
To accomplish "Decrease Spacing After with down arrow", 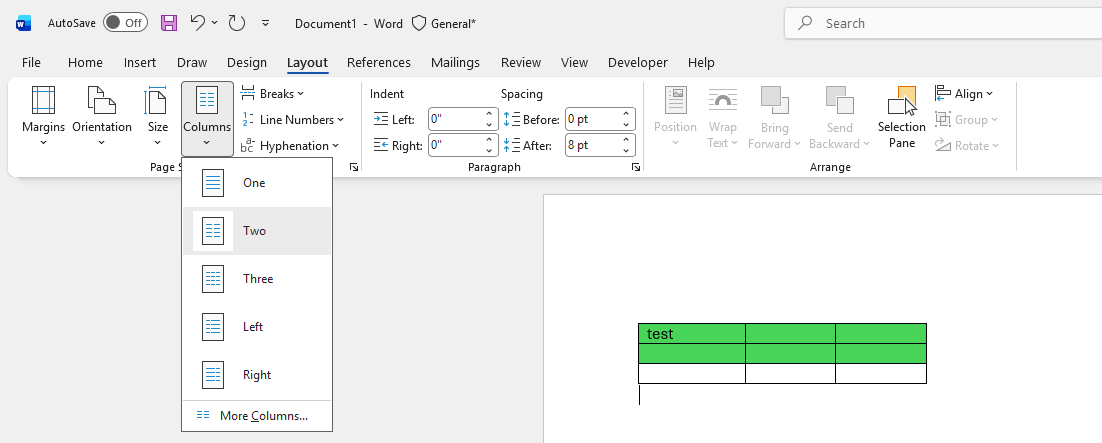I will pos(626,151).
